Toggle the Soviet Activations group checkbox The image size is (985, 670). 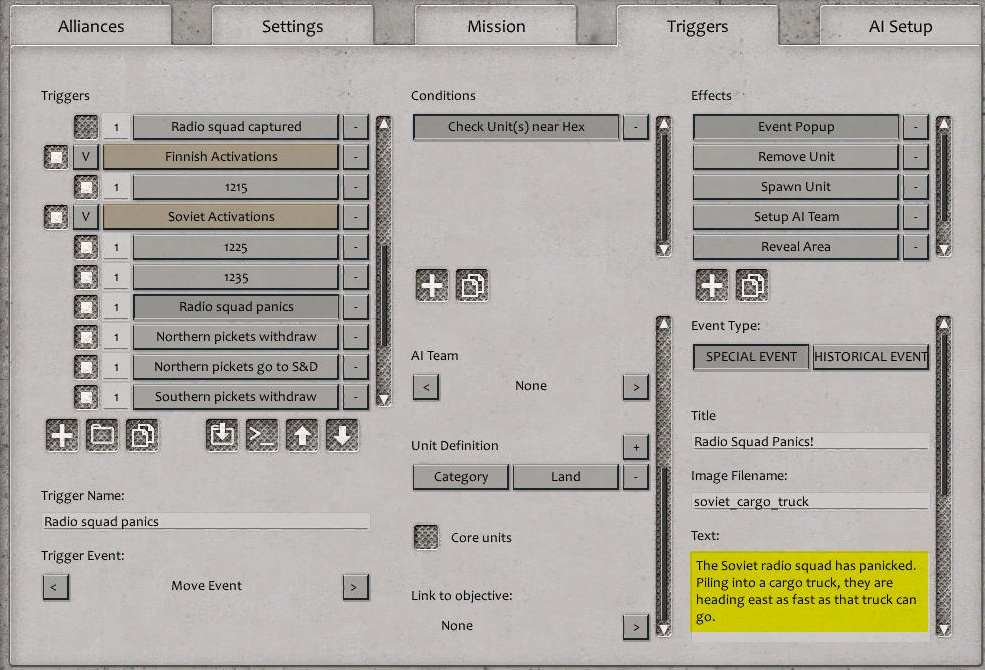[56, 217]
